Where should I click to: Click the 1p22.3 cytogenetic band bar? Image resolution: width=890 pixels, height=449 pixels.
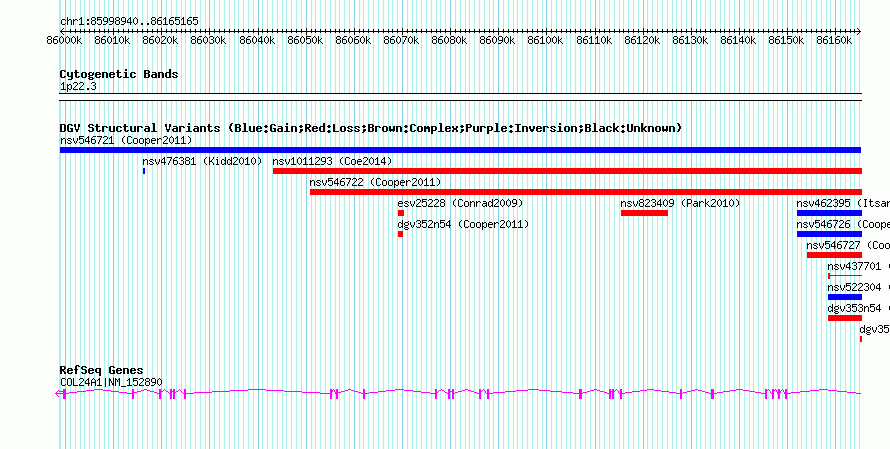tap(460, 97)
